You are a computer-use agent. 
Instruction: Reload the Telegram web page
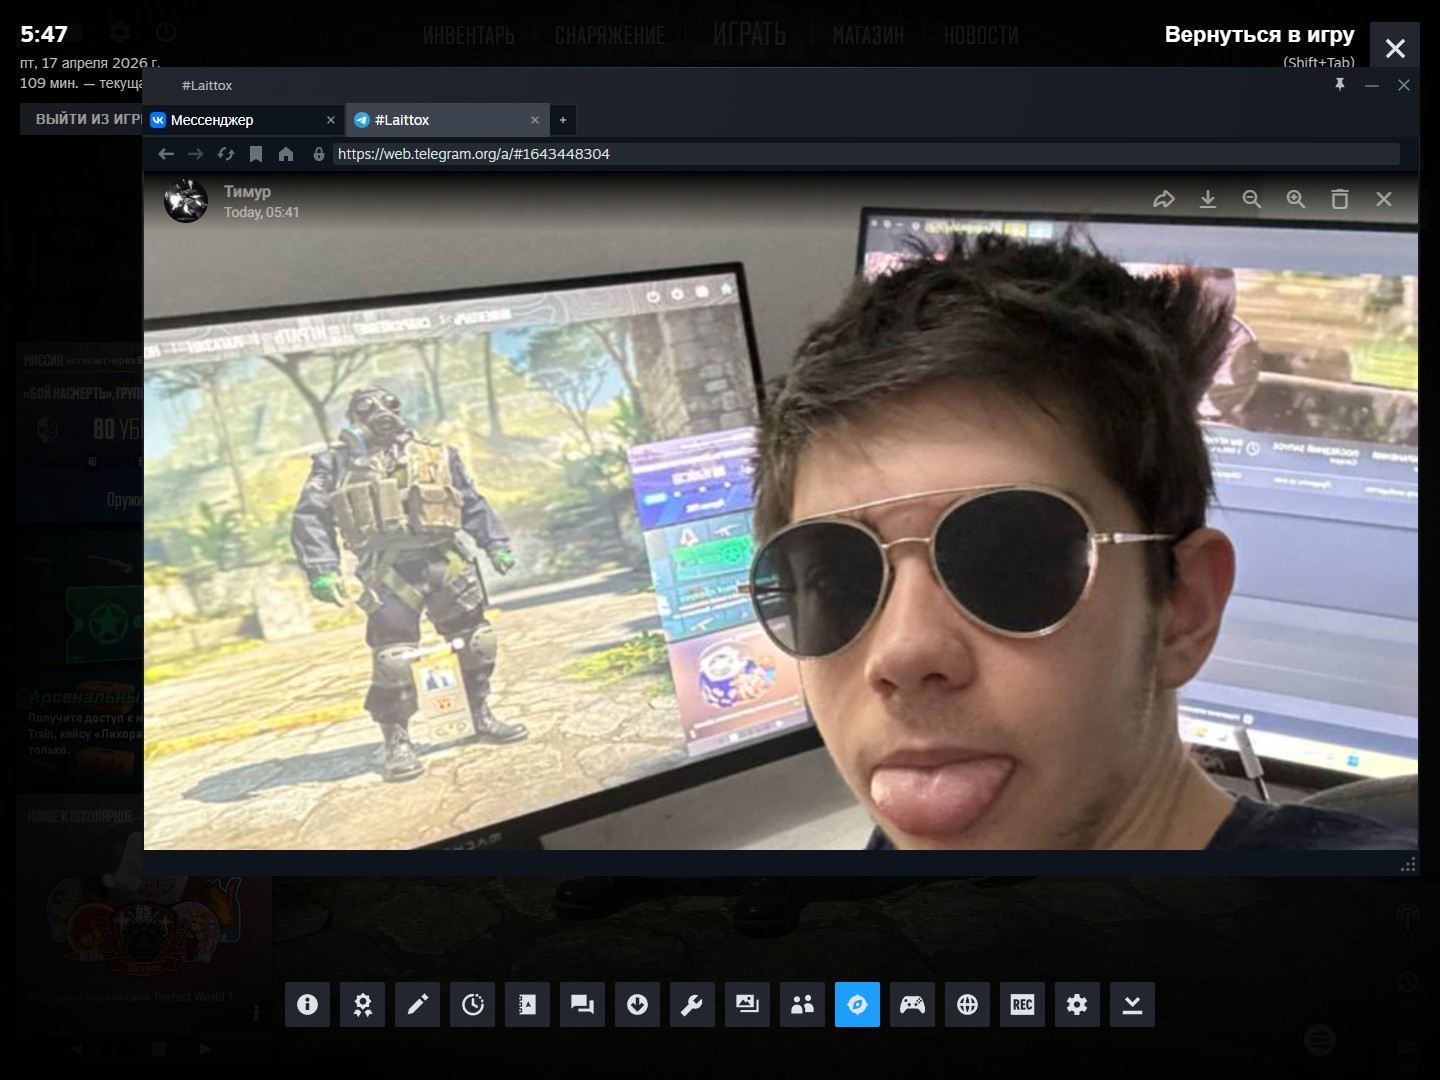click(226, 154)
